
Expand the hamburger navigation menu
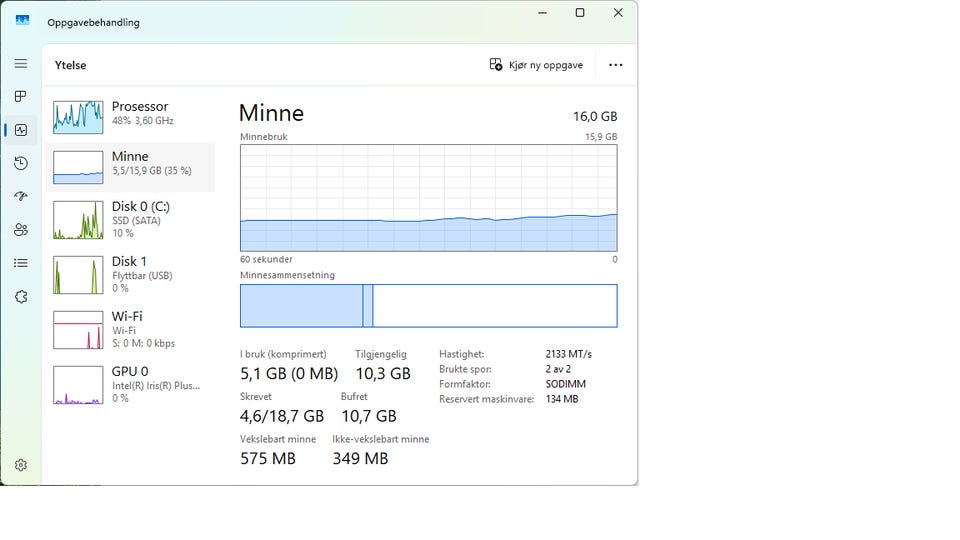(21, 63)
